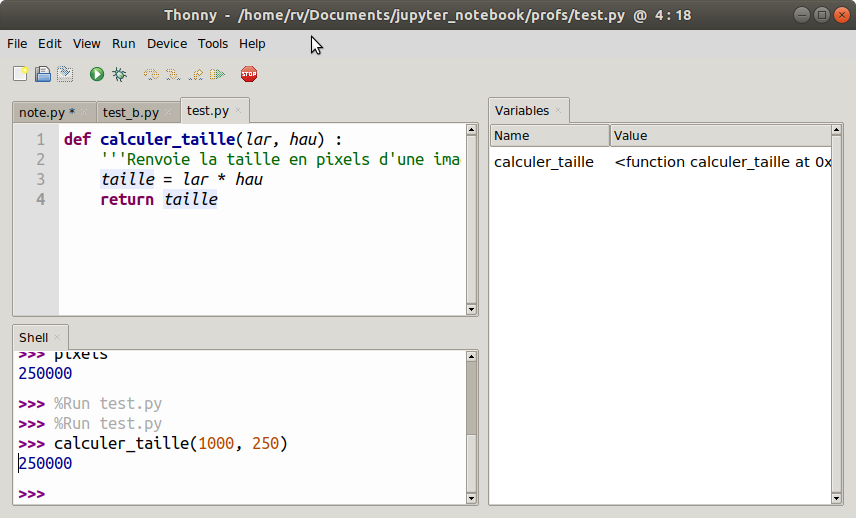Click the first '%Run test.py' shell line
Viewport: 856px width, 518px height.
(108, 404)
